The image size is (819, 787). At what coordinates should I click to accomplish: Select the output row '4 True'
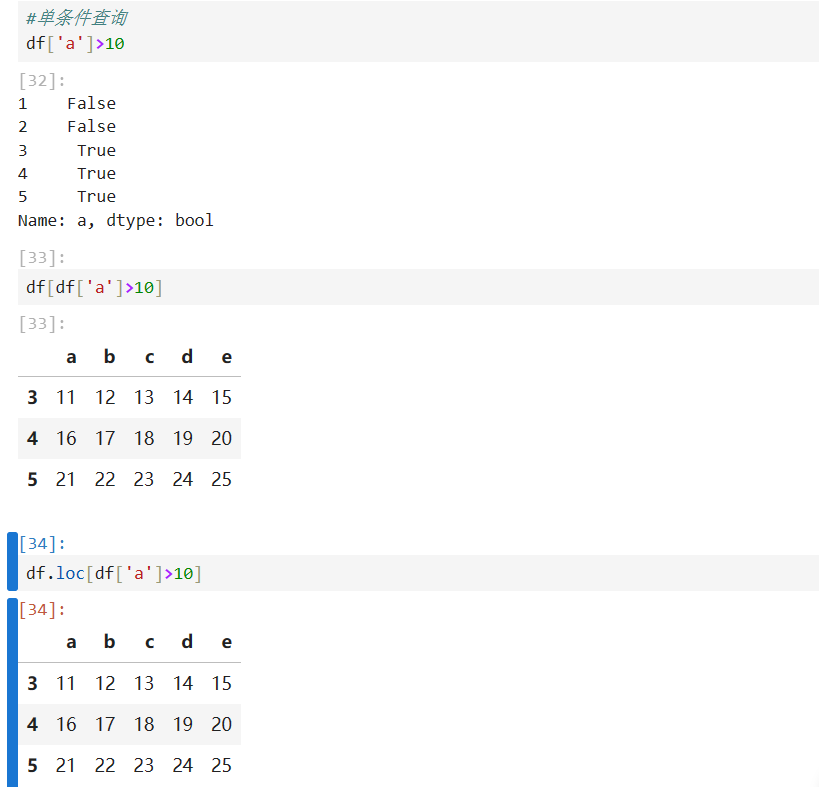[67, 173]
